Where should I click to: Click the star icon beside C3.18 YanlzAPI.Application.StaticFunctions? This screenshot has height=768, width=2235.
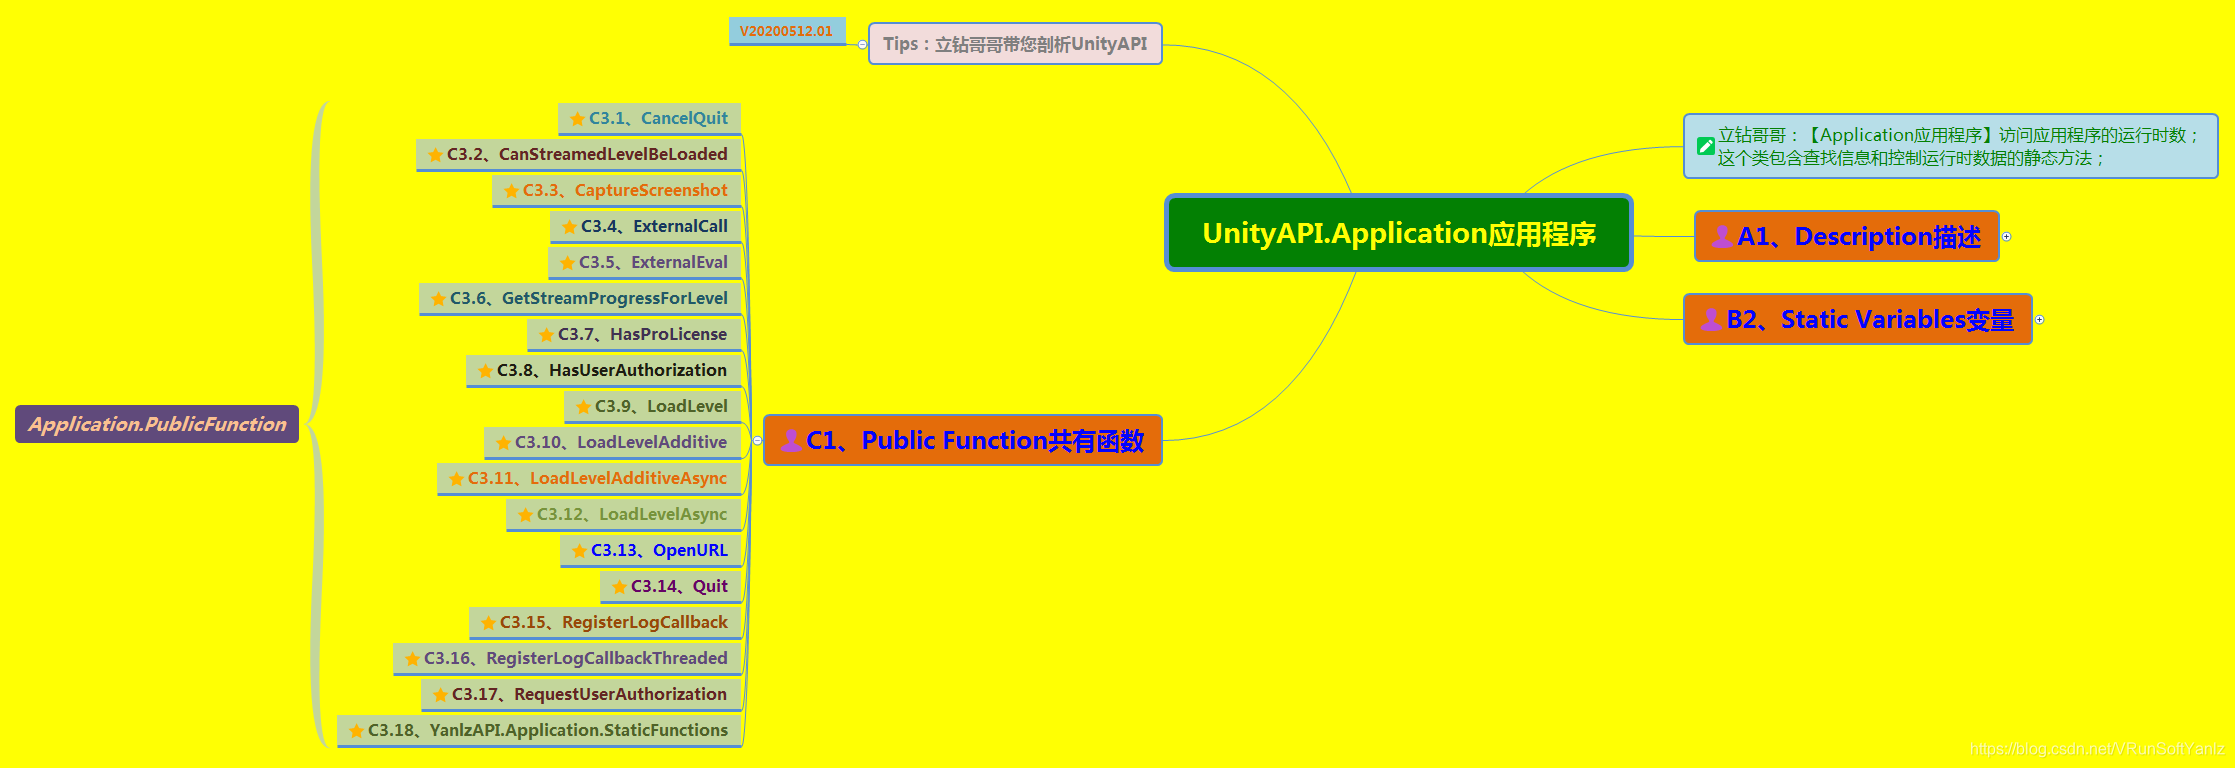click(356, 731)
